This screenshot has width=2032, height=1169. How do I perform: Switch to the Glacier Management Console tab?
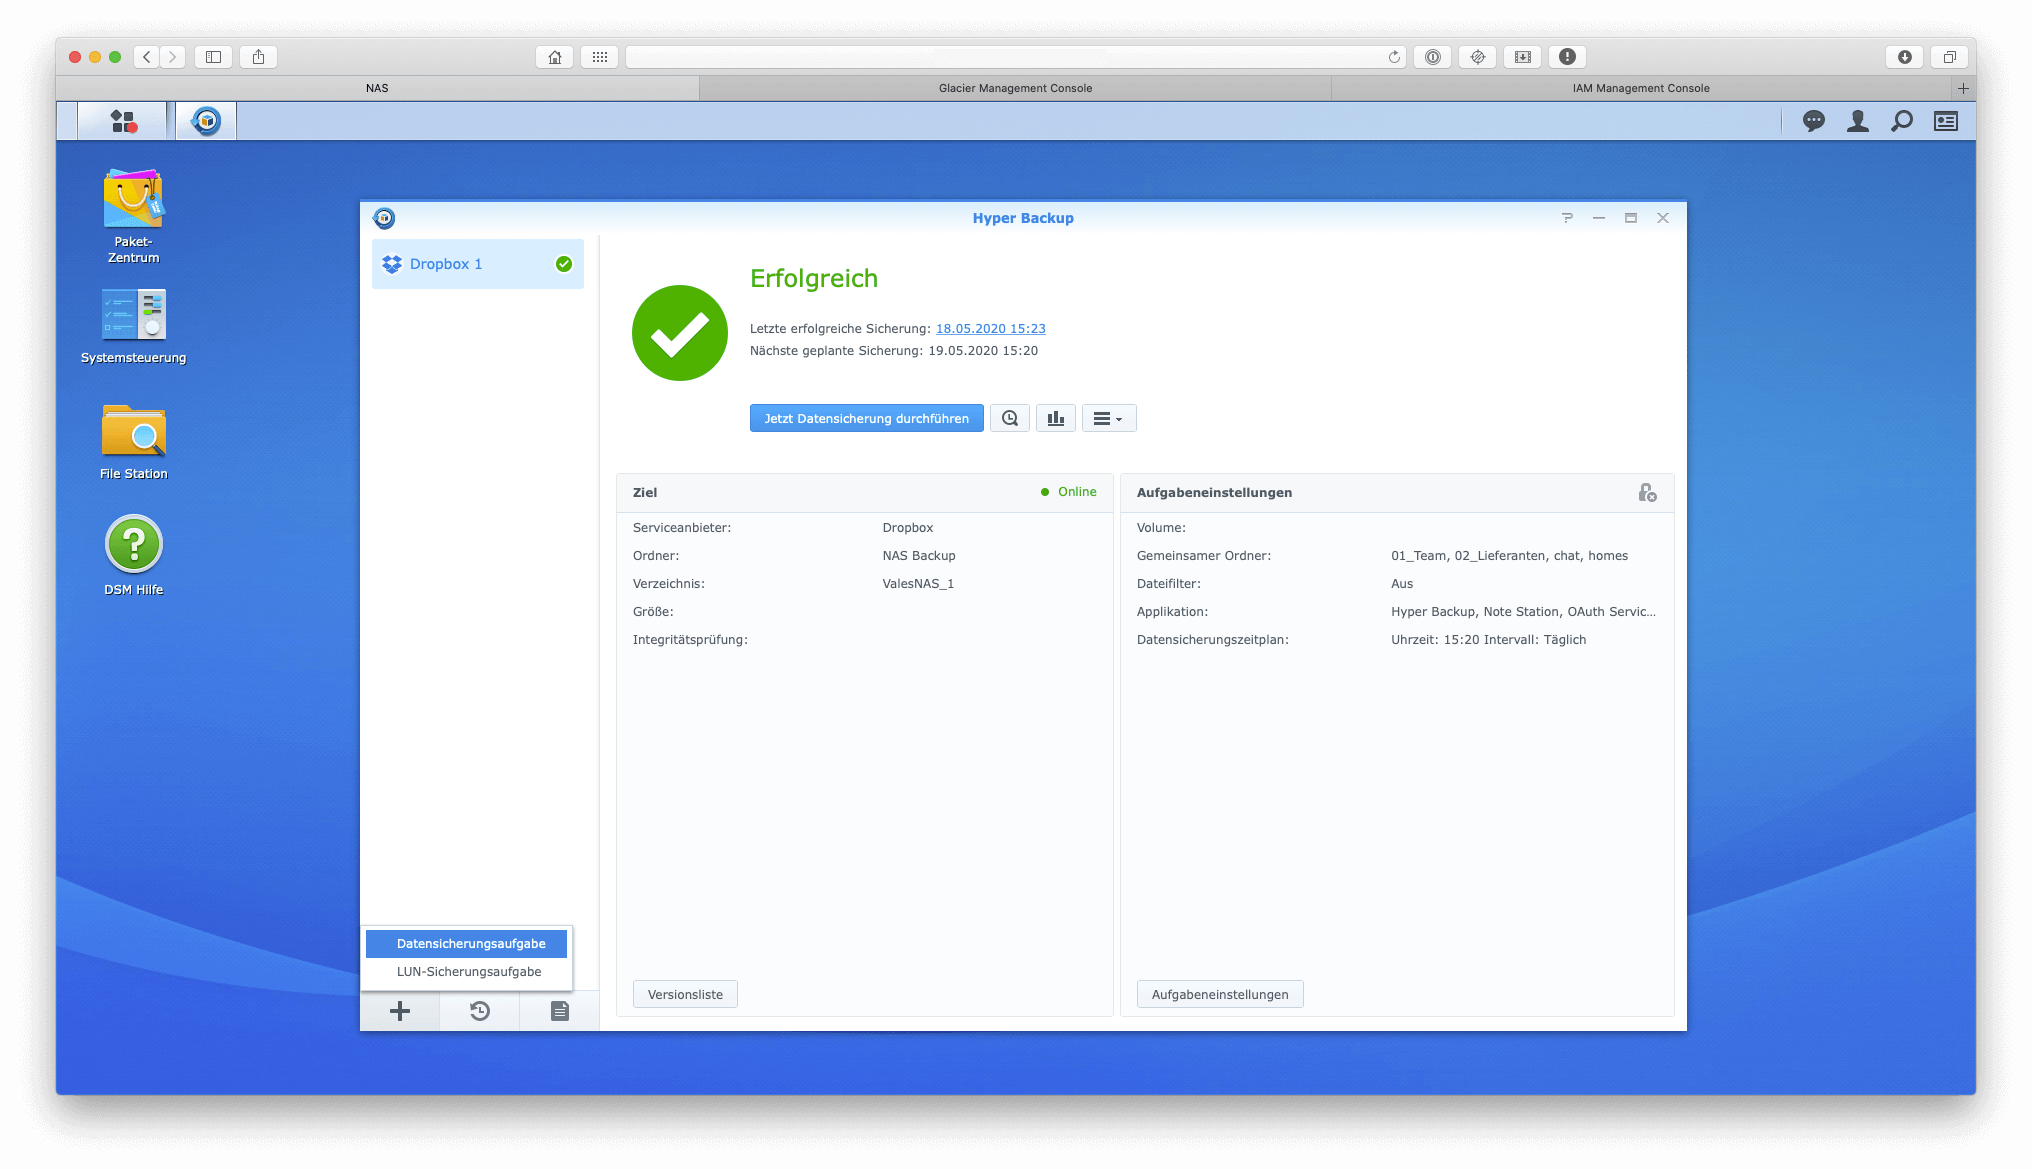(x=1016, y=86)
